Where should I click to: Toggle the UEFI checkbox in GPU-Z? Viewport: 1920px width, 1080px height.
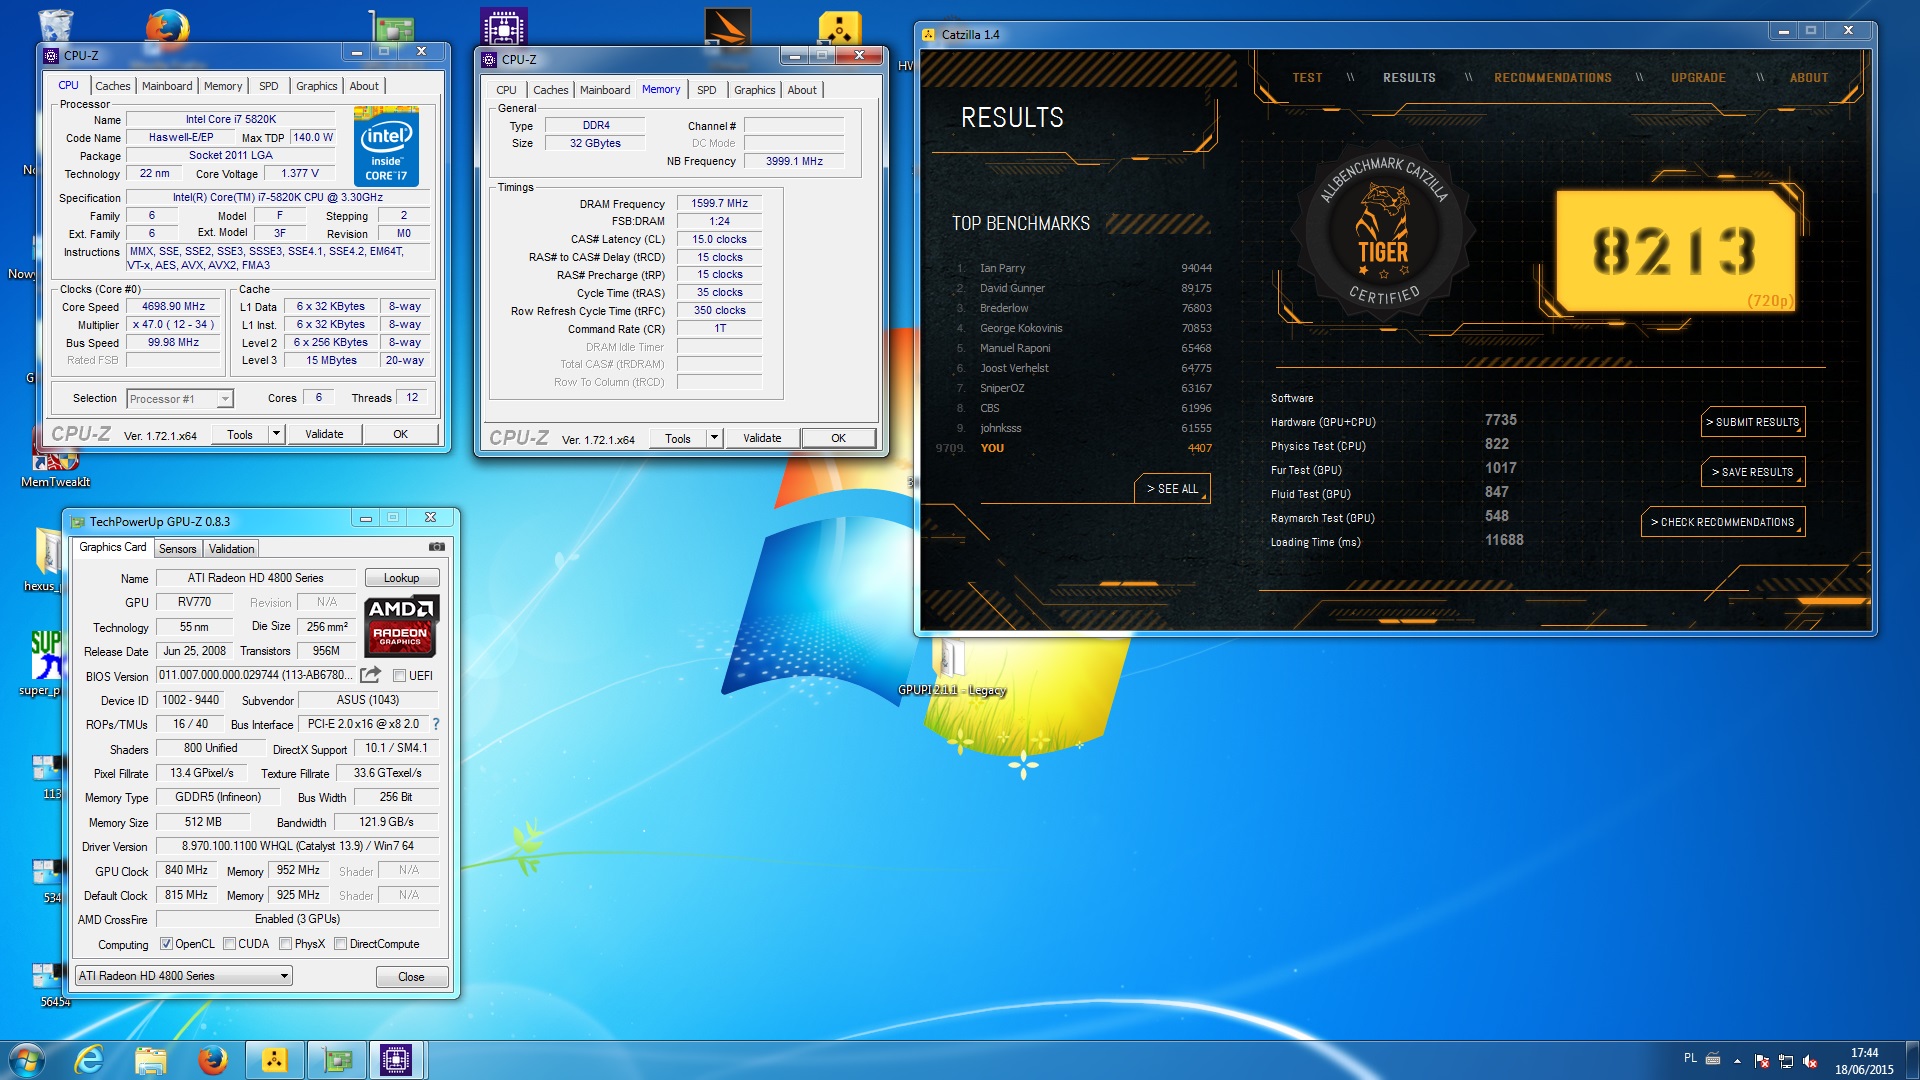pos(399,676)
